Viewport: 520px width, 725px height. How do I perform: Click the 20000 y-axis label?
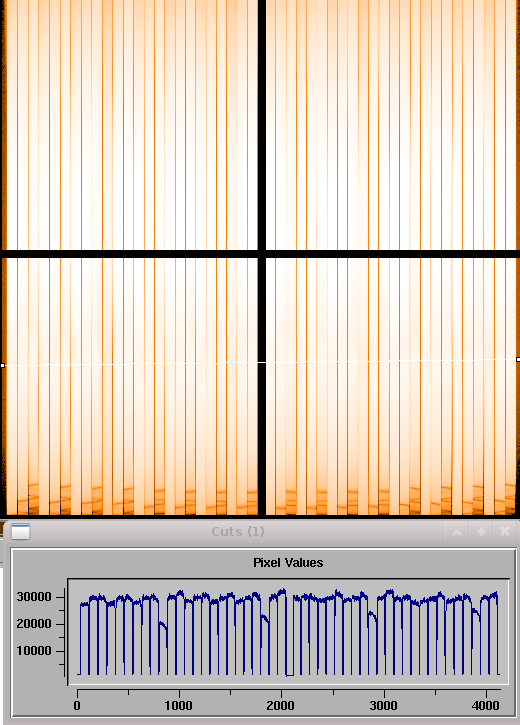pos(34,624)
